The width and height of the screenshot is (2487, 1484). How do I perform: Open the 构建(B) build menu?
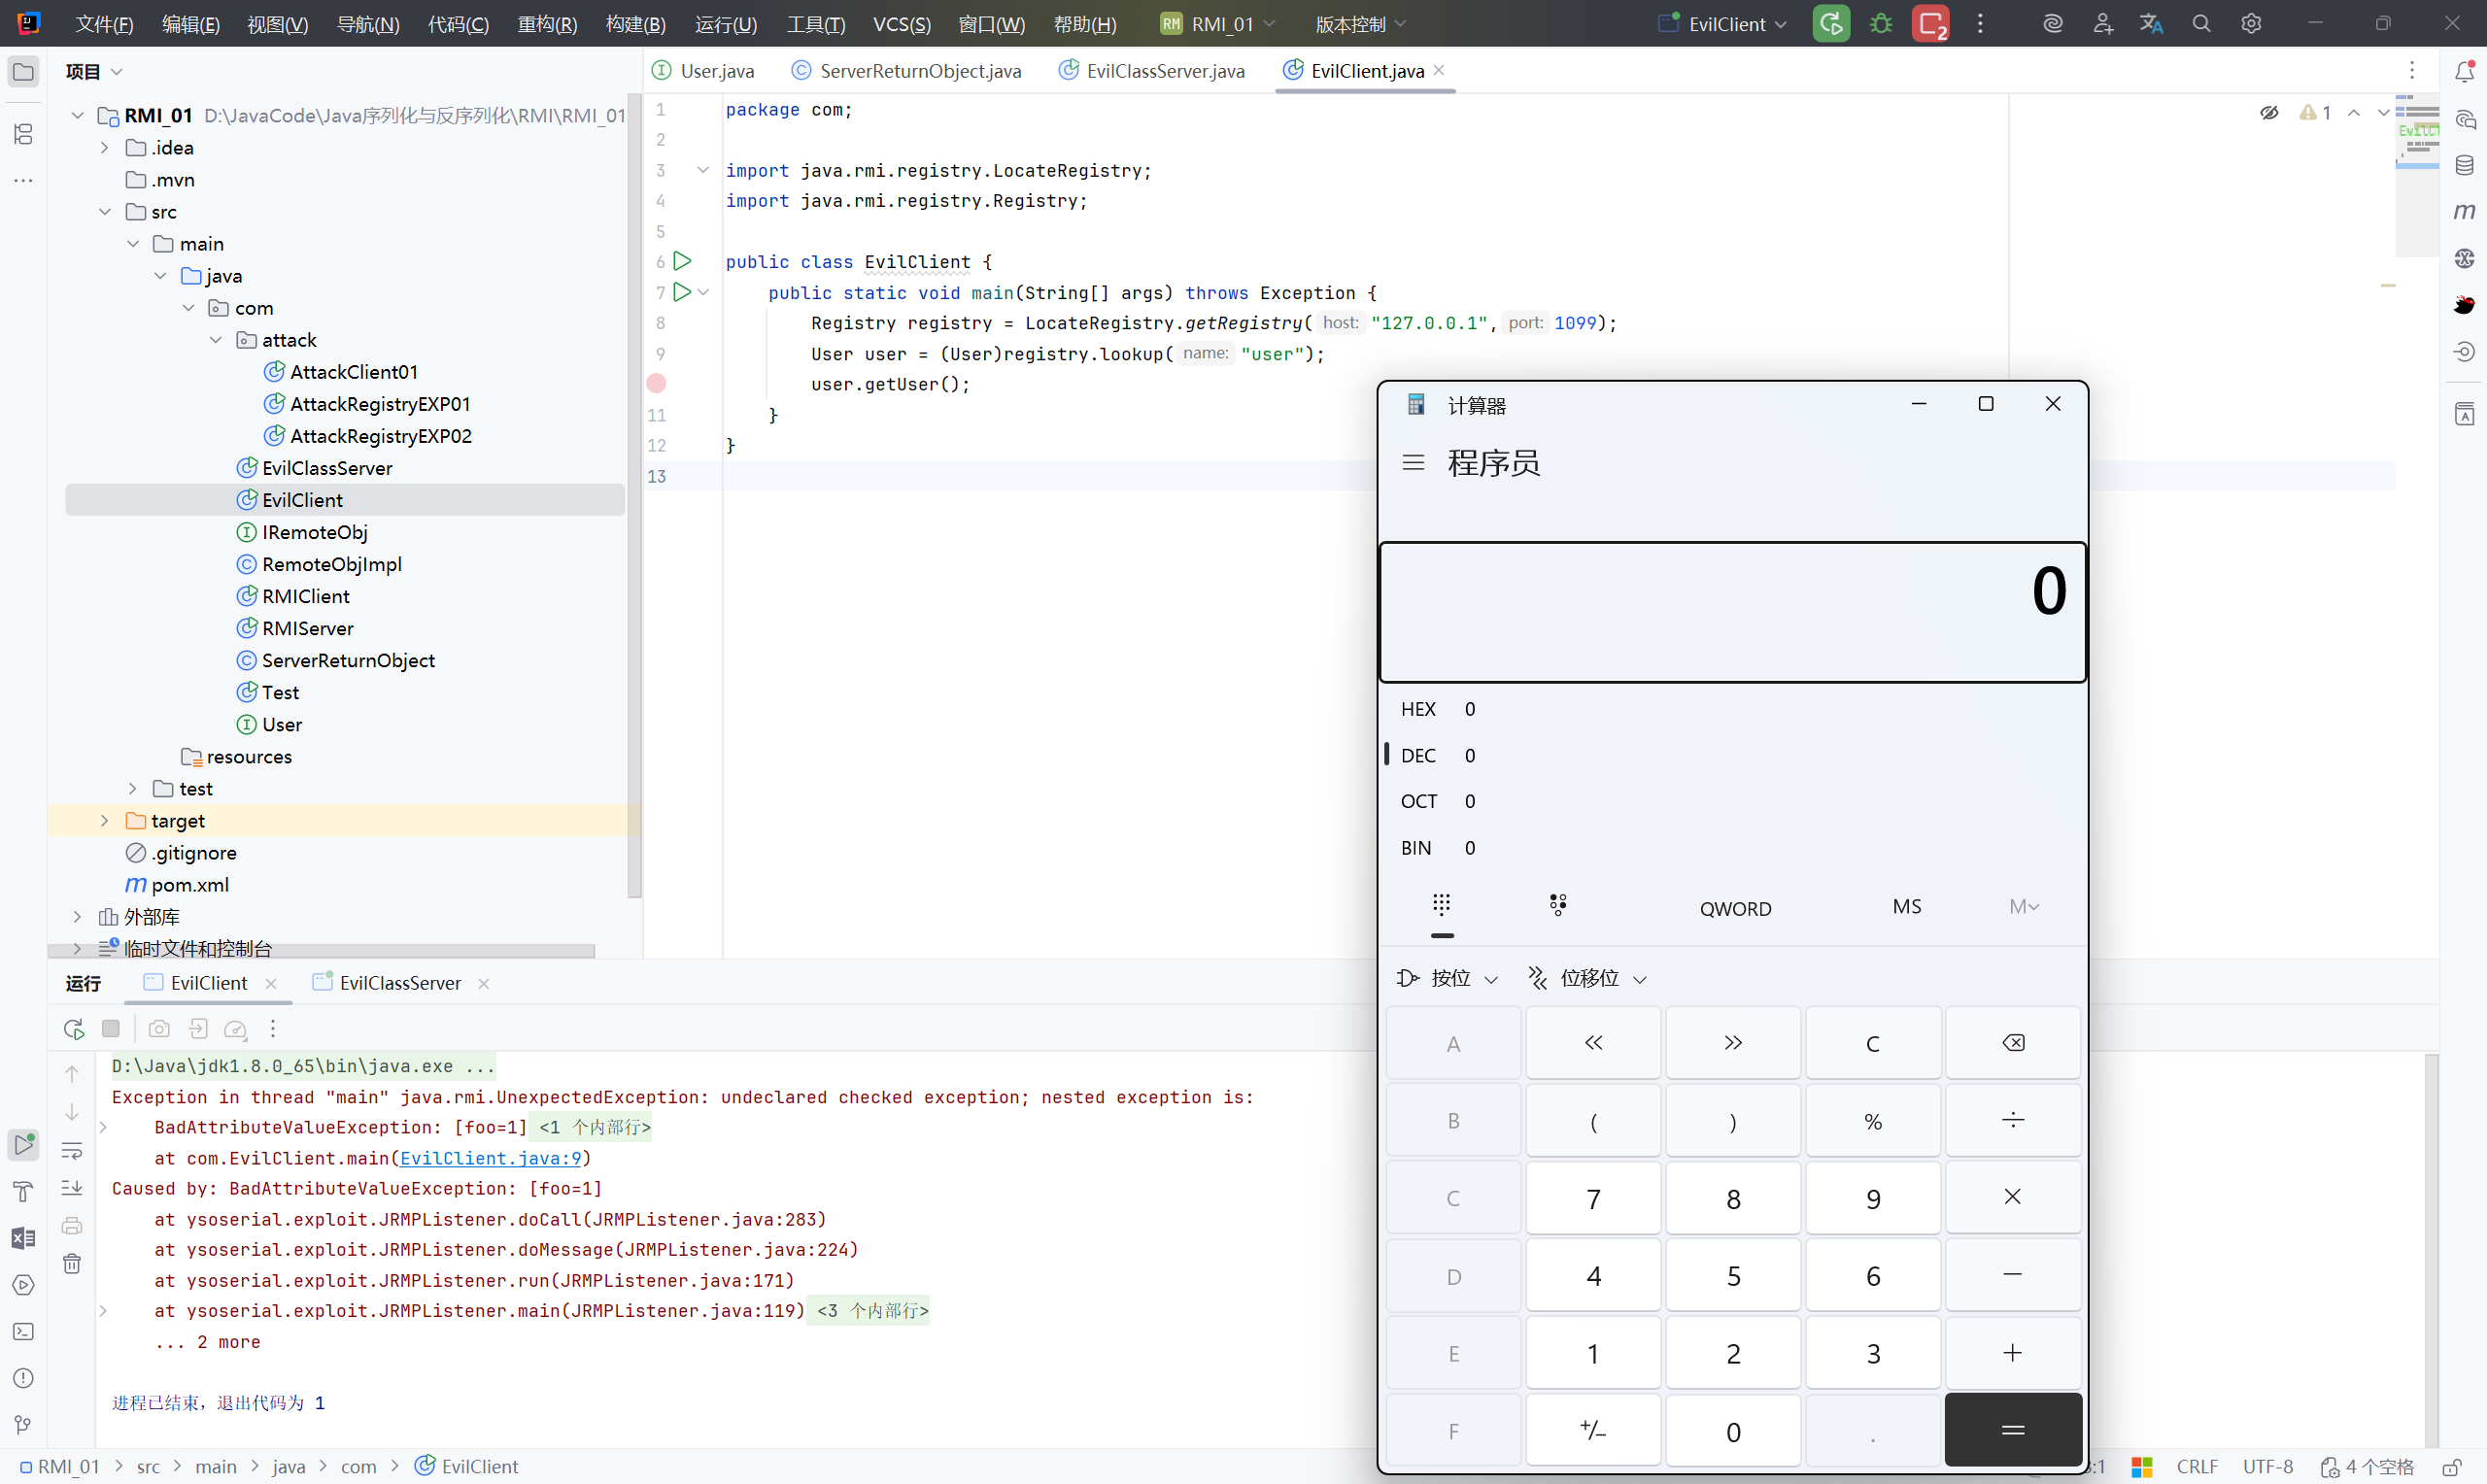coord(635,24)
